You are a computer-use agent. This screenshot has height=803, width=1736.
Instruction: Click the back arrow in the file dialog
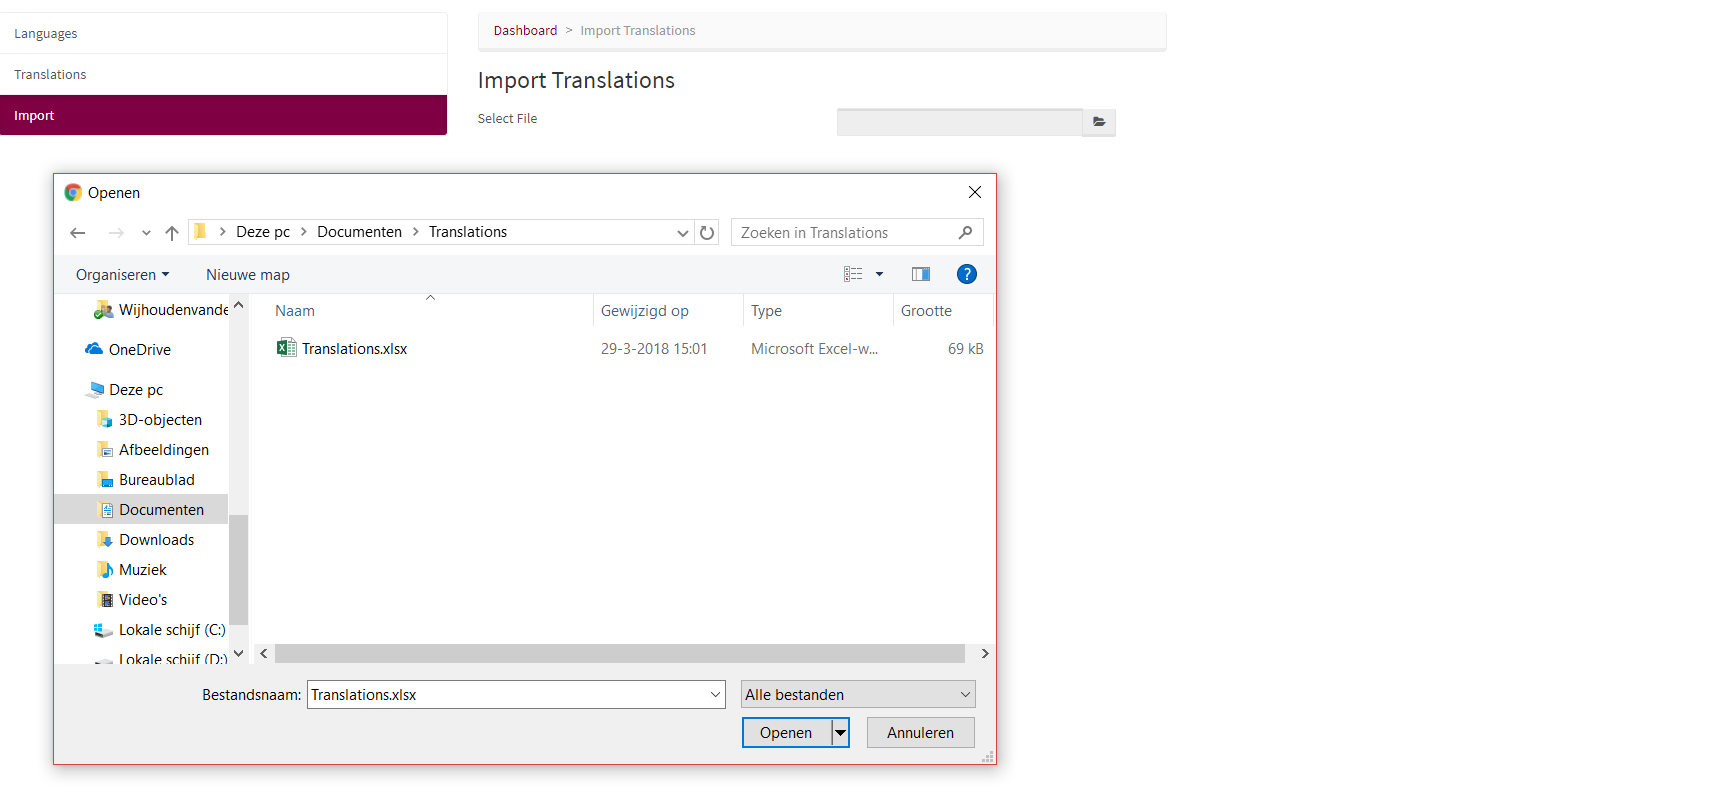pyautogui.click(x=78, y=233)
